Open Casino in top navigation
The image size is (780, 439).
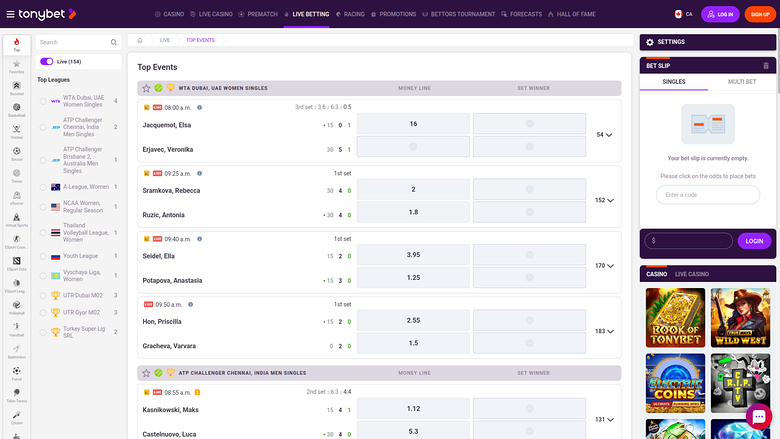(169, 14)
